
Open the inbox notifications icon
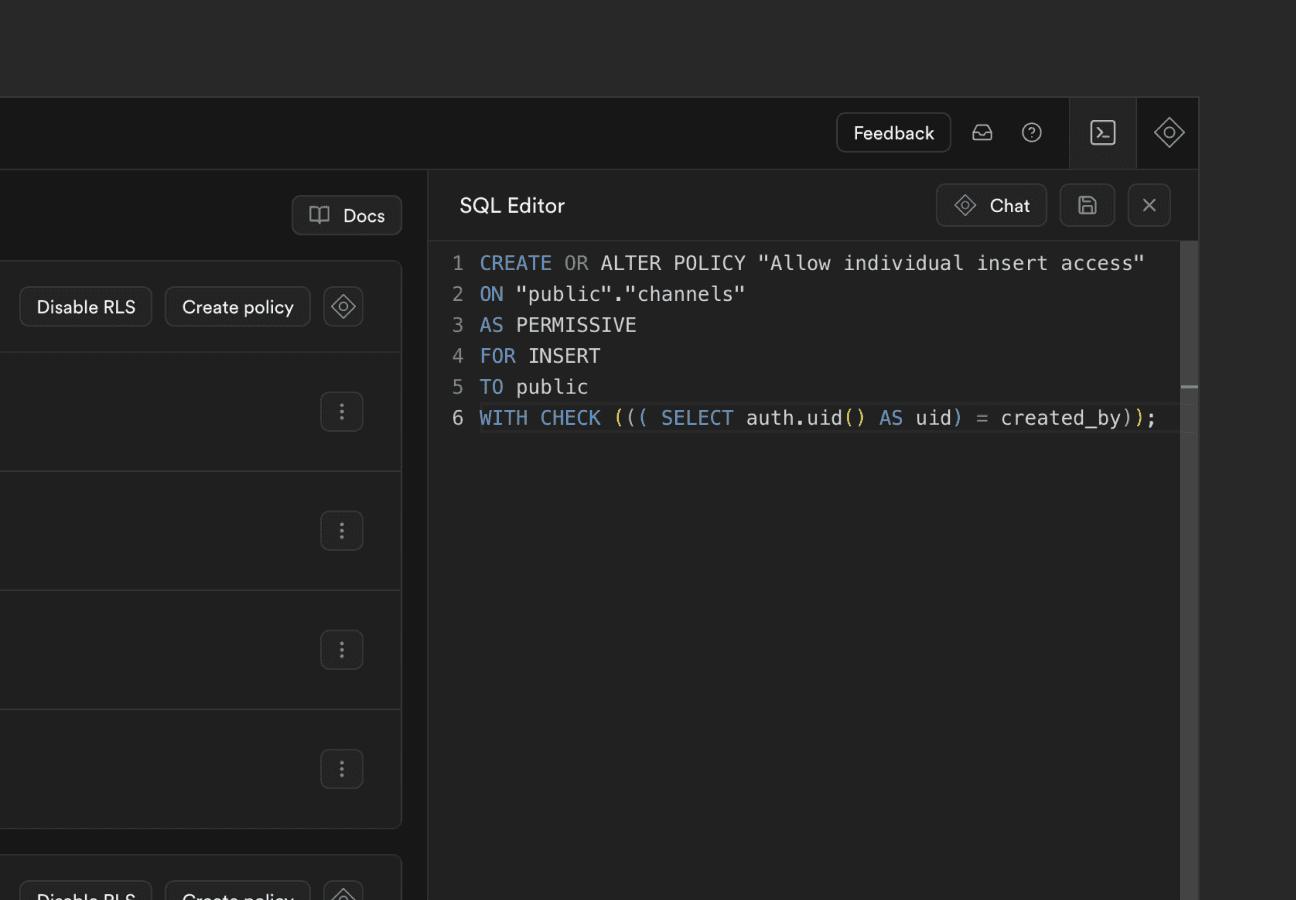pyautogui.click(x=982, y=133)
